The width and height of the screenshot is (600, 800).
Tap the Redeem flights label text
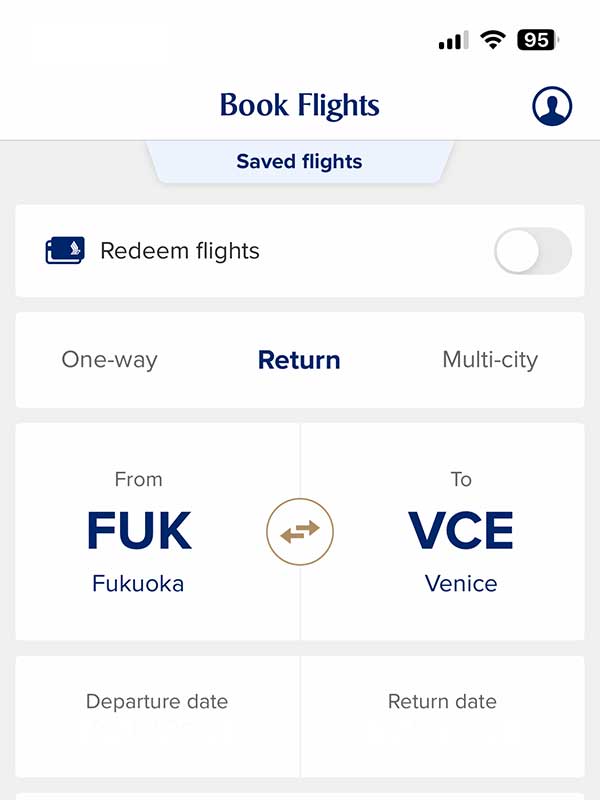pos(180,251)
